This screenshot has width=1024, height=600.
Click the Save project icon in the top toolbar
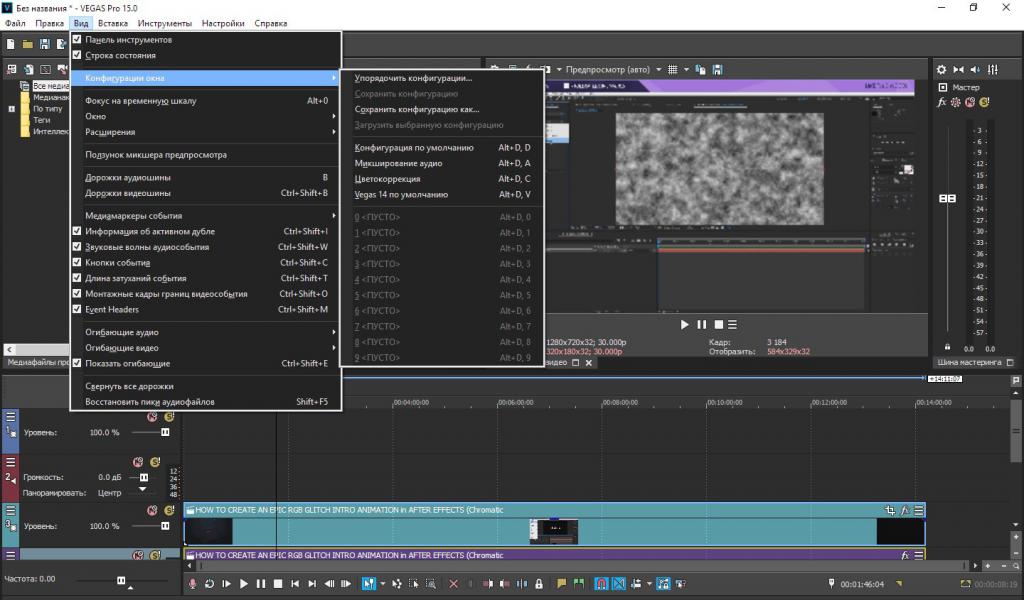click(44, 44)
